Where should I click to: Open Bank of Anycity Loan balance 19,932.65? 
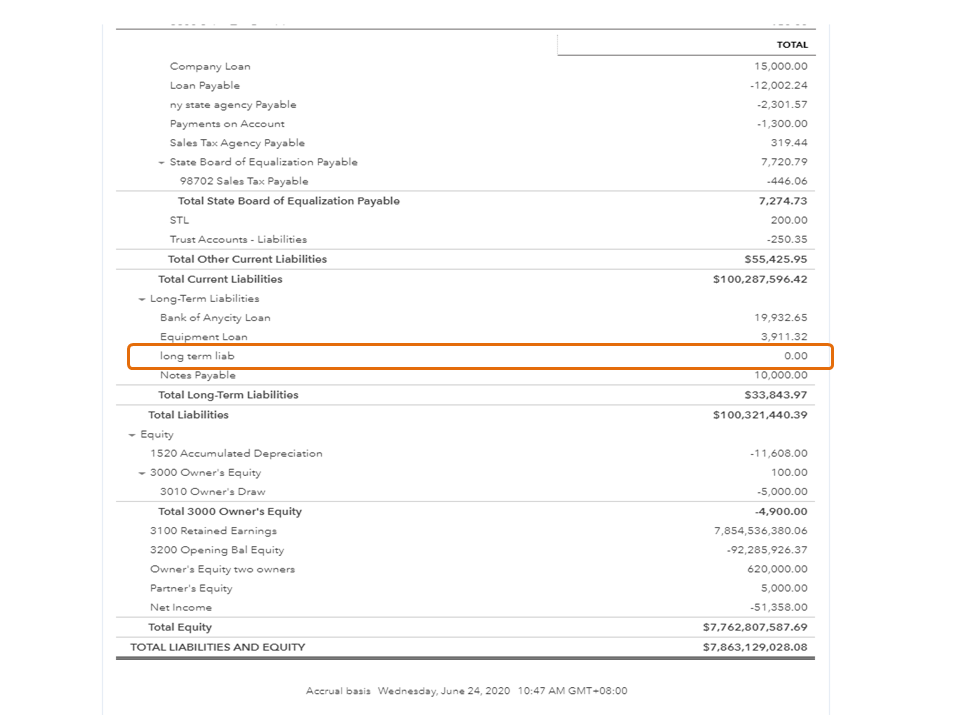(781, 318)
